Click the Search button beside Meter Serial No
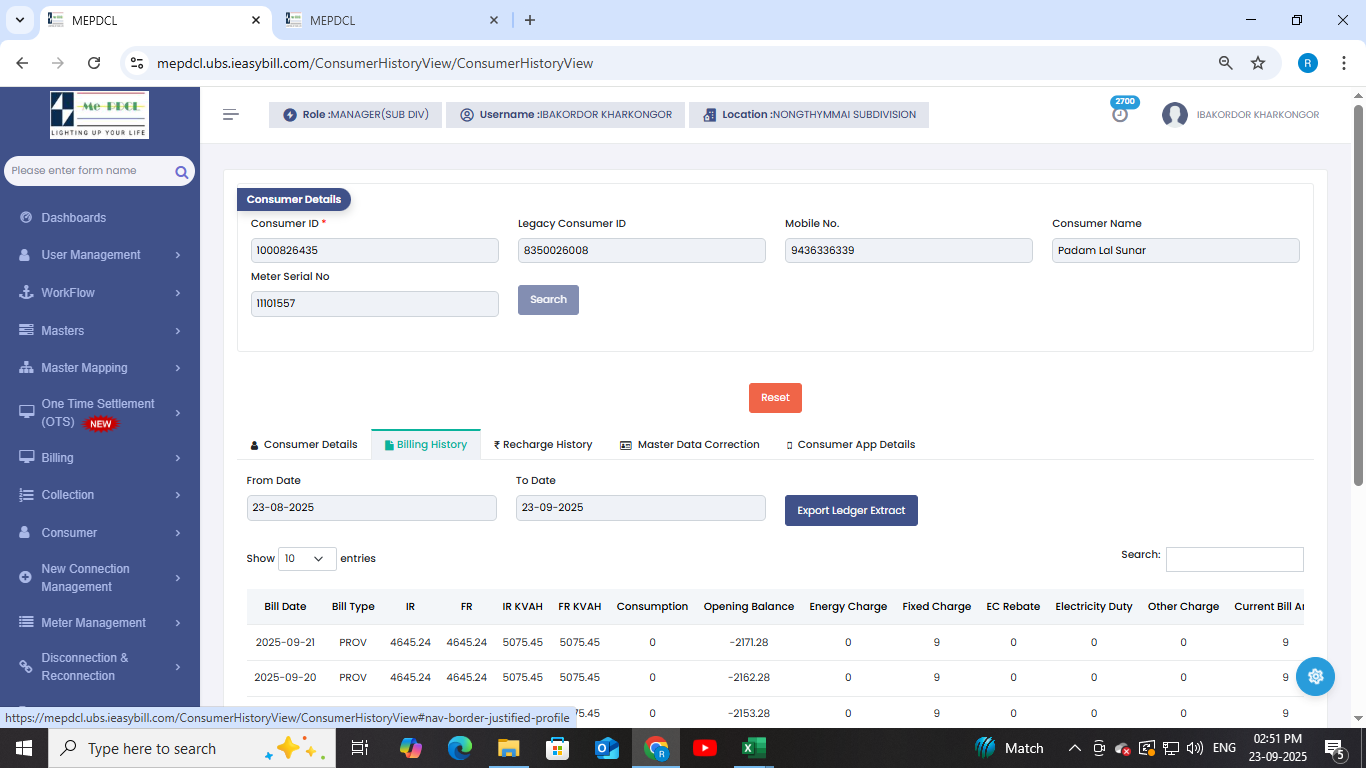This screenshot has height=768, width=1366. pos(548,300)
